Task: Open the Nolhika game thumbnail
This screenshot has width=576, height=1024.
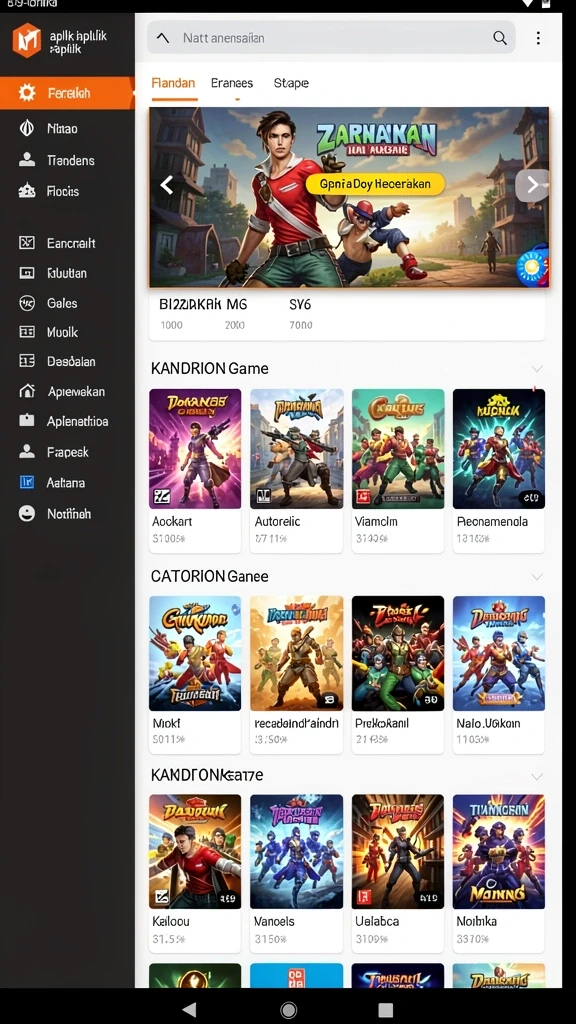Action: click(499, 851)
